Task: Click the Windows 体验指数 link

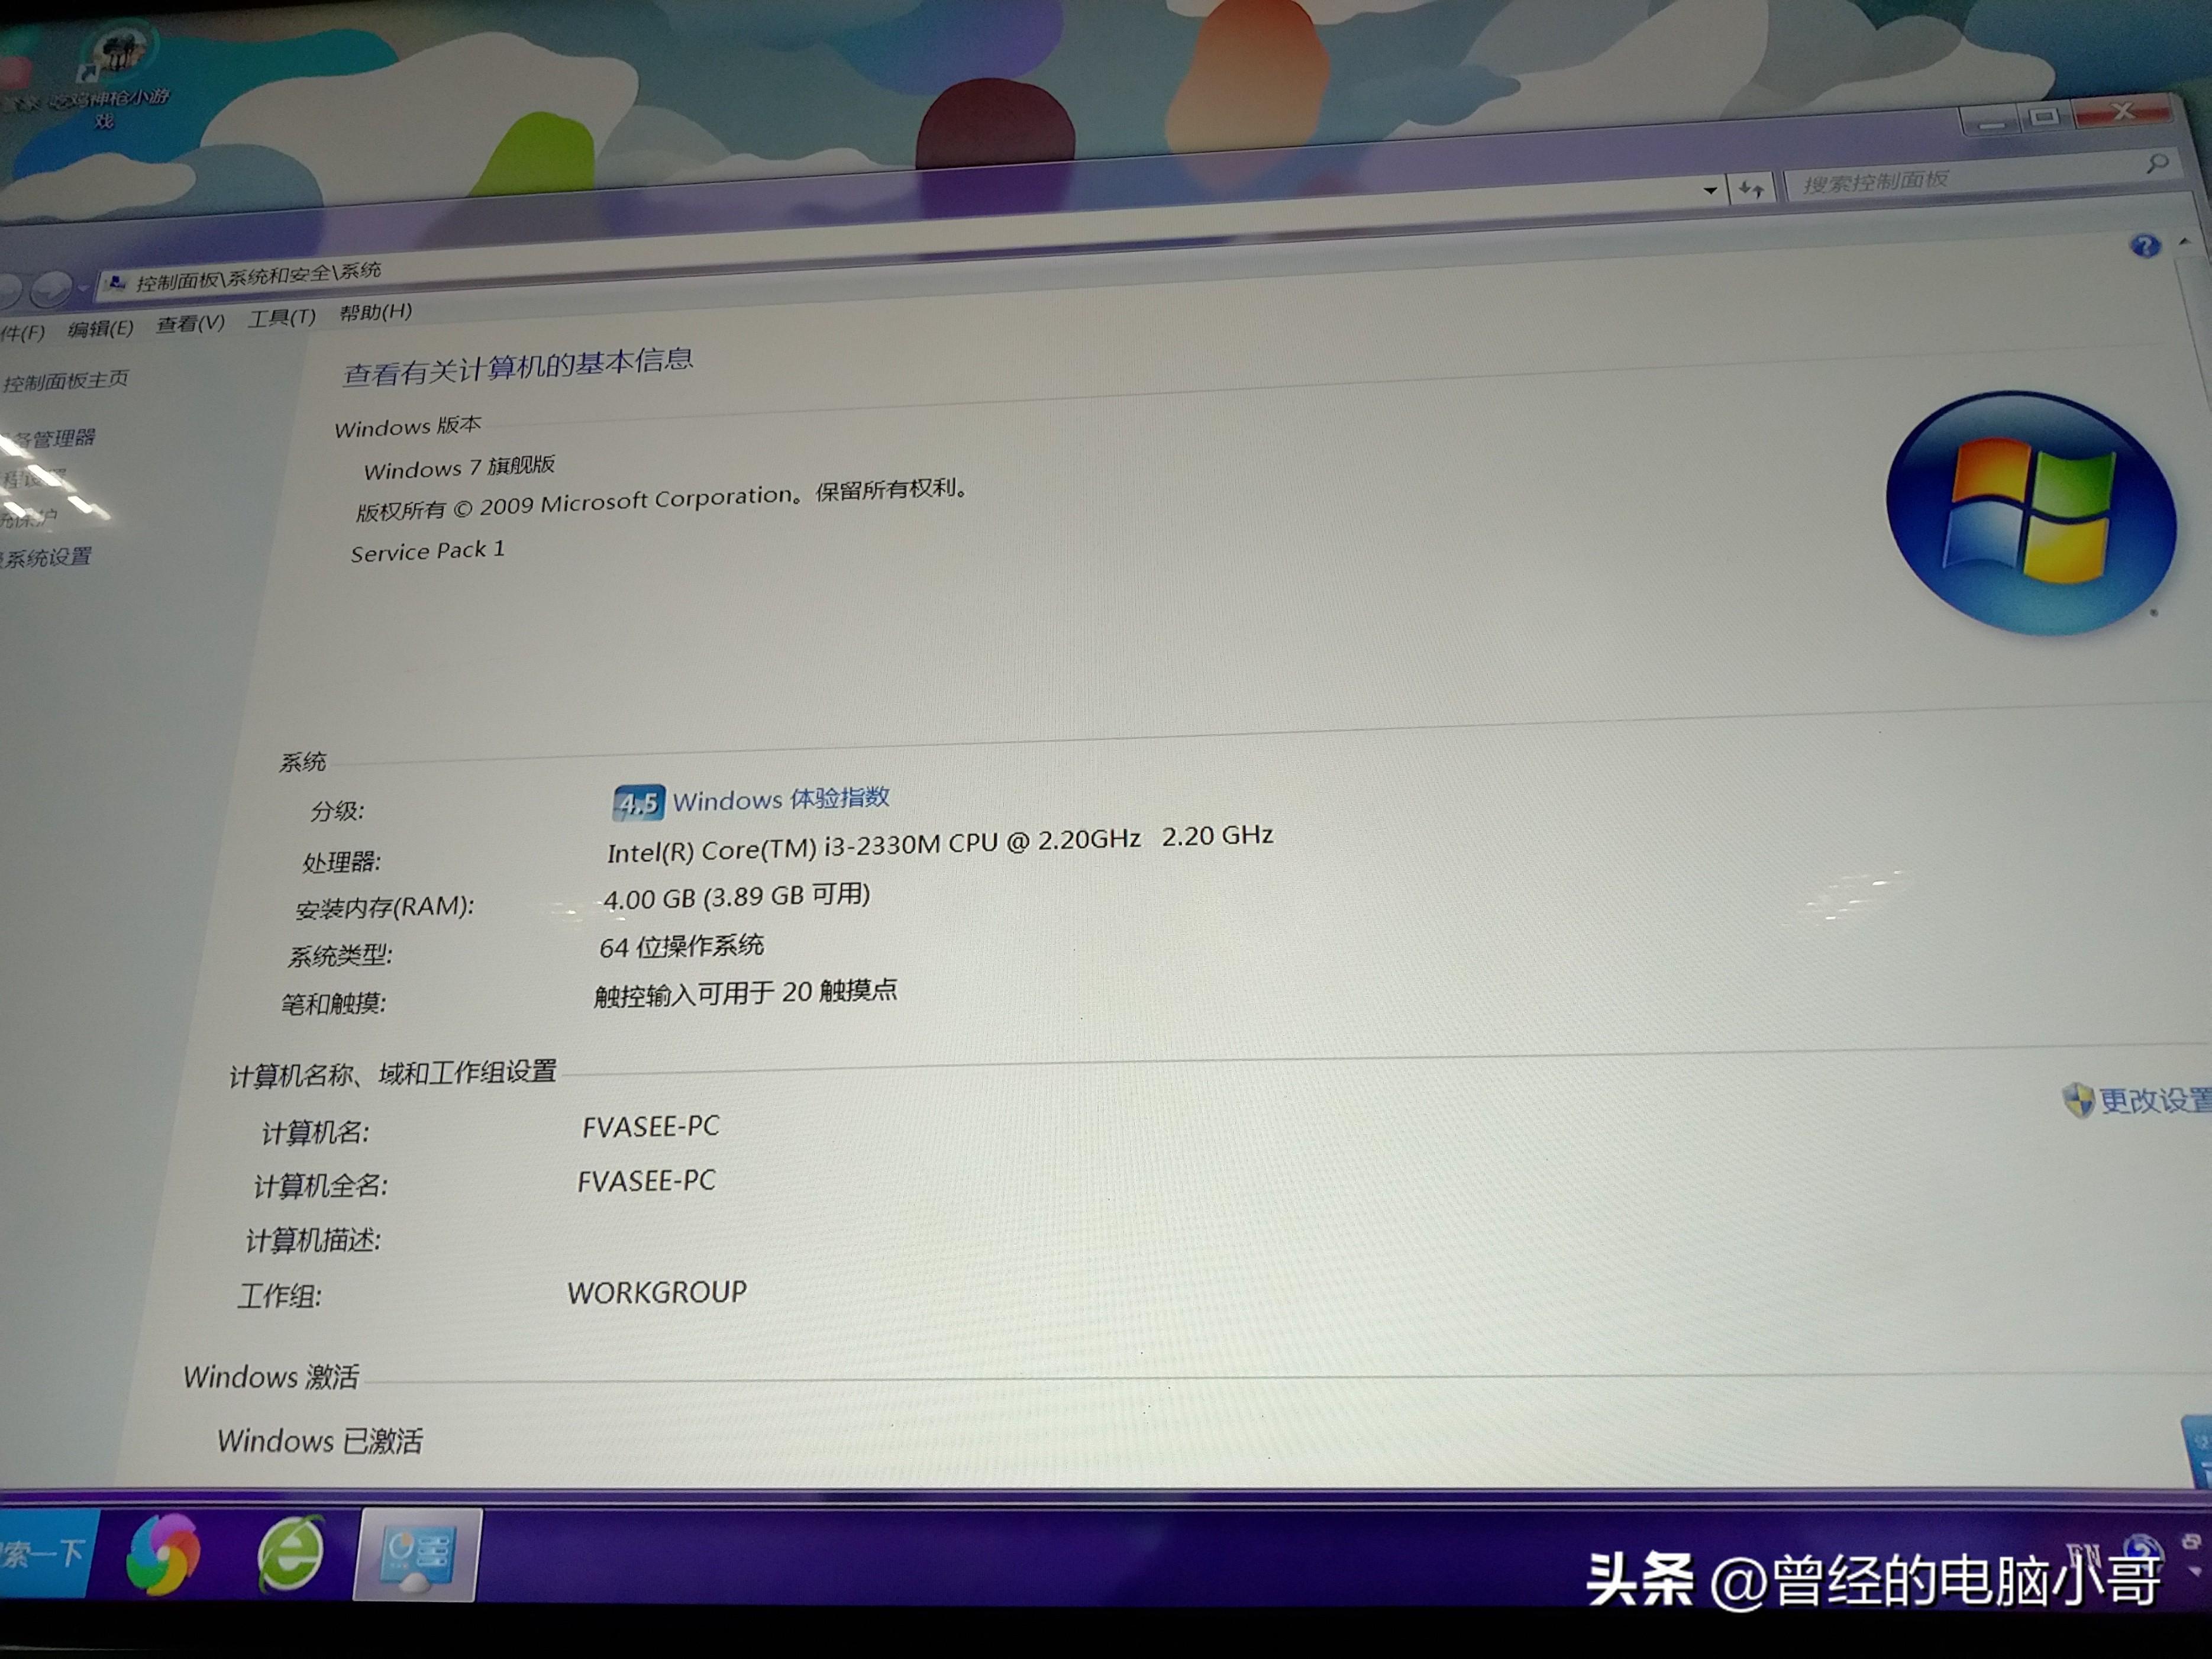Action: pos(781,798)
